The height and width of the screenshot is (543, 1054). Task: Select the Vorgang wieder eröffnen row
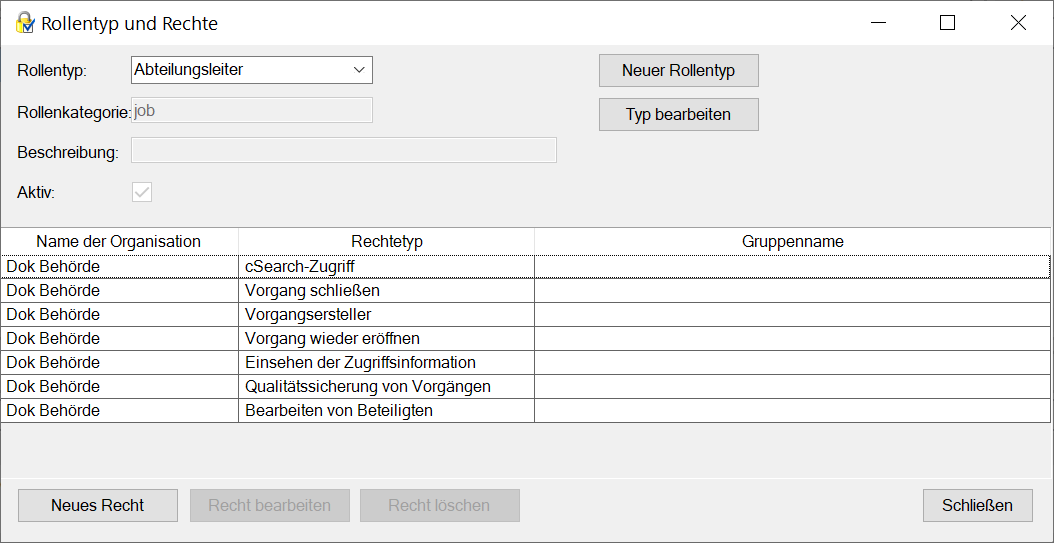[x=332, y=338]
